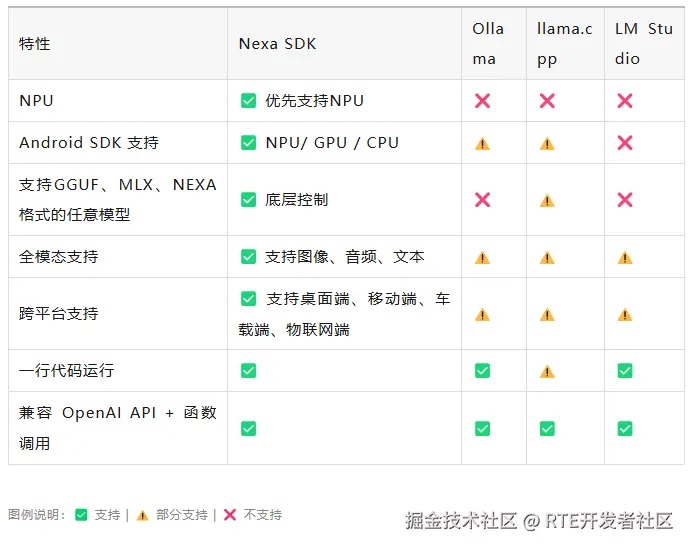Screen dimensions: 689x547
Task: Click the Nexa SDK column header
Action: click(x=277, y=44)
